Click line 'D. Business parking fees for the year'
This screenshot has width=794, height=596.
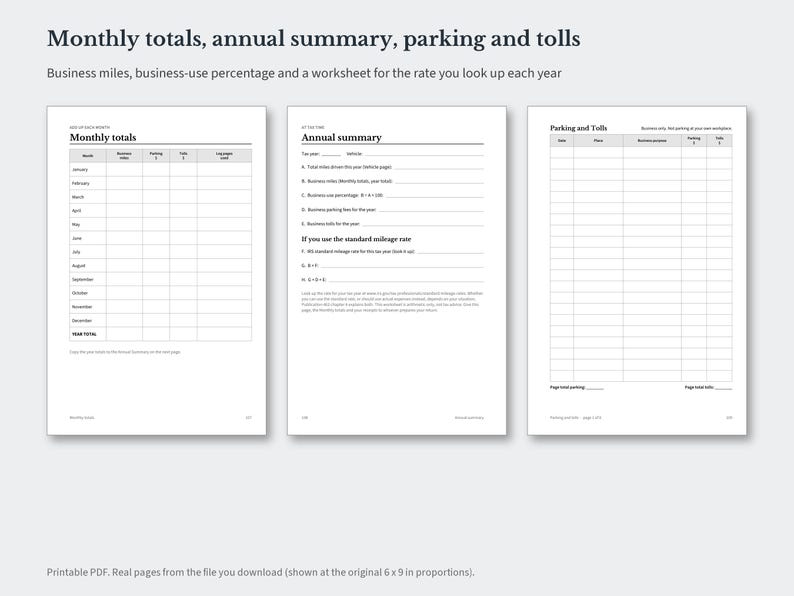(392, 210)
